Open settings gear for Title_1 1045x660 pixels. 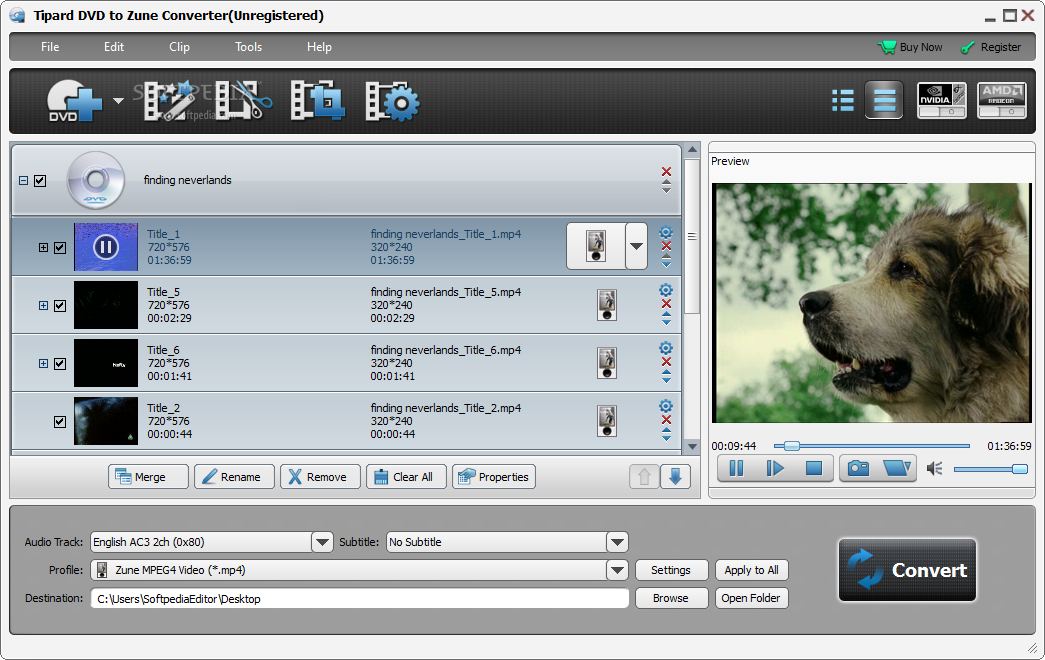tap(666, 233)
